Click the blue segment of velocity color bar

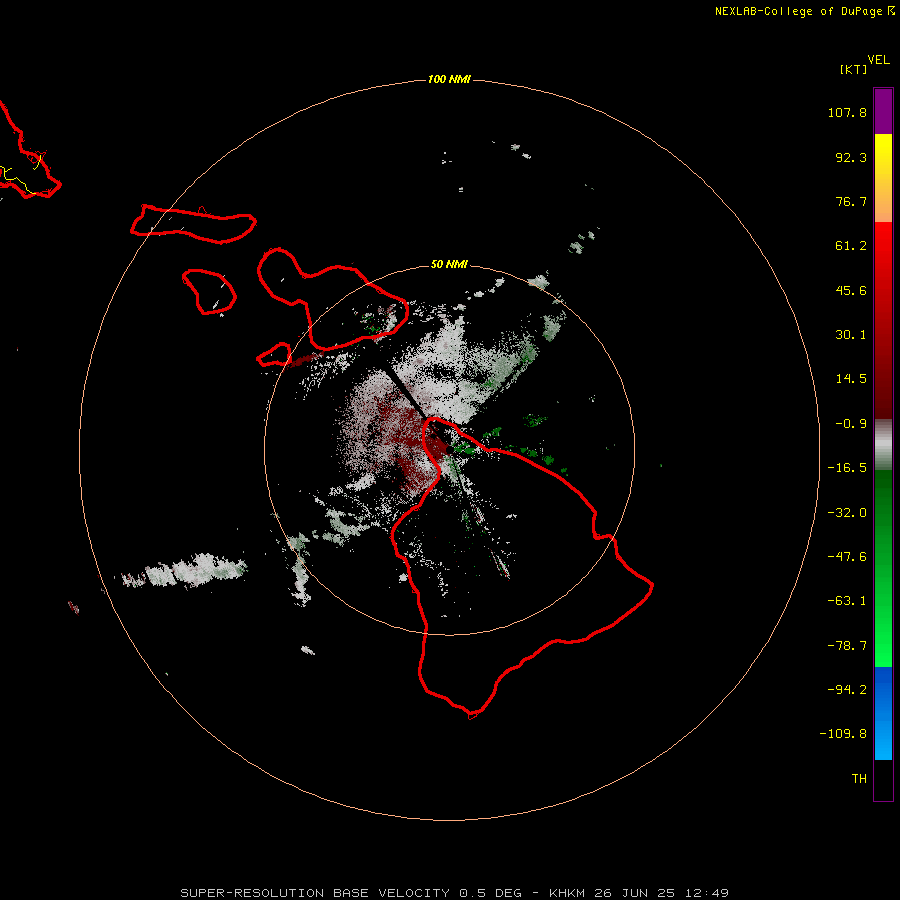coord(883,713)
